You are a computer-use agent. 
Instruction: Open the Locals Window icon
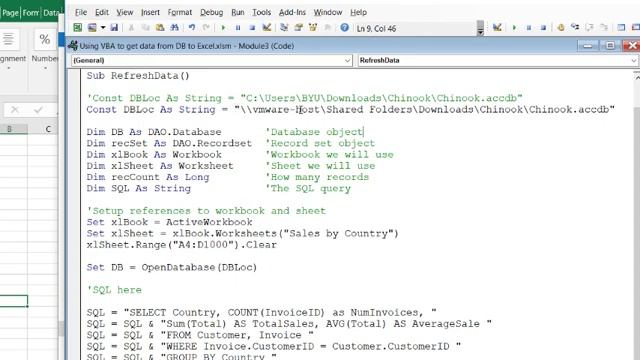(621, 28)
